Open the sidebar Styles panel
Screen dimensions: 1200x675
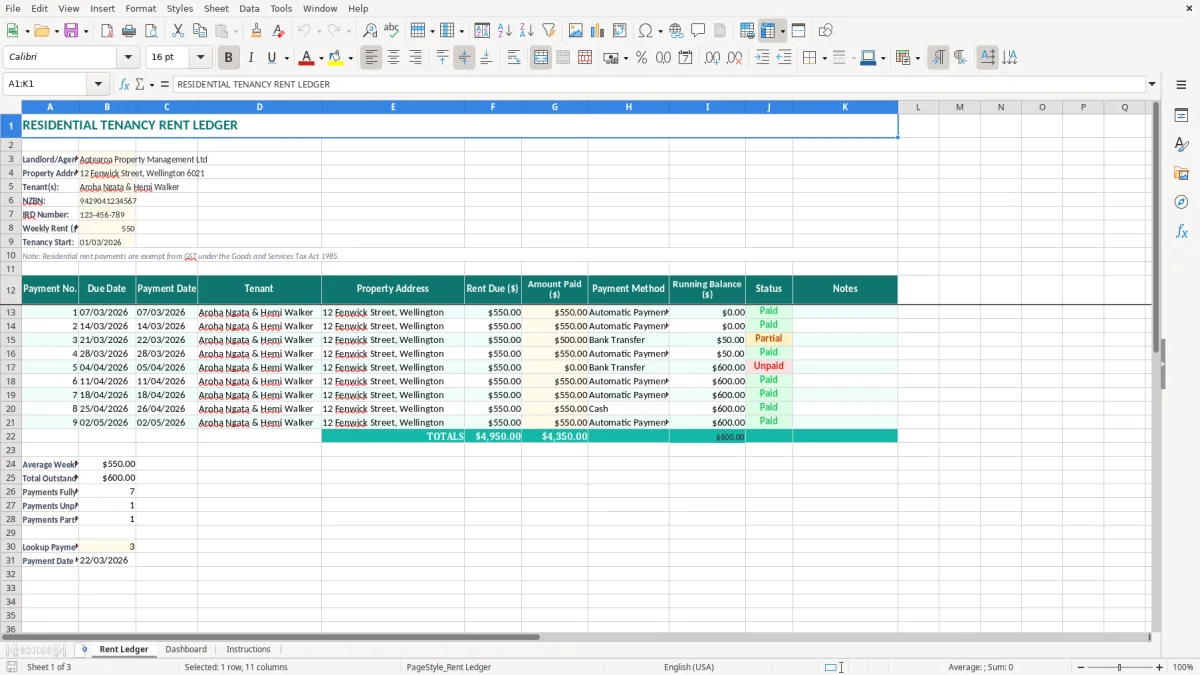coord(1181,144)
